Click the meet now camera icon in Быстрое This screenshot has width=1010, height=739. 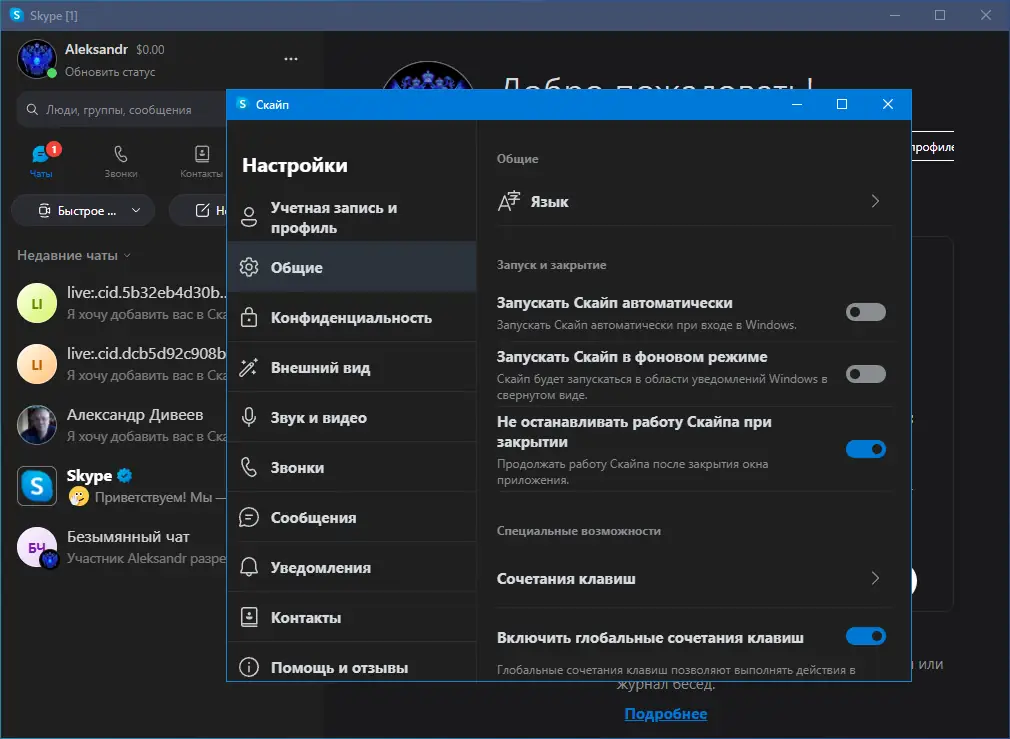tap(44, 211)
